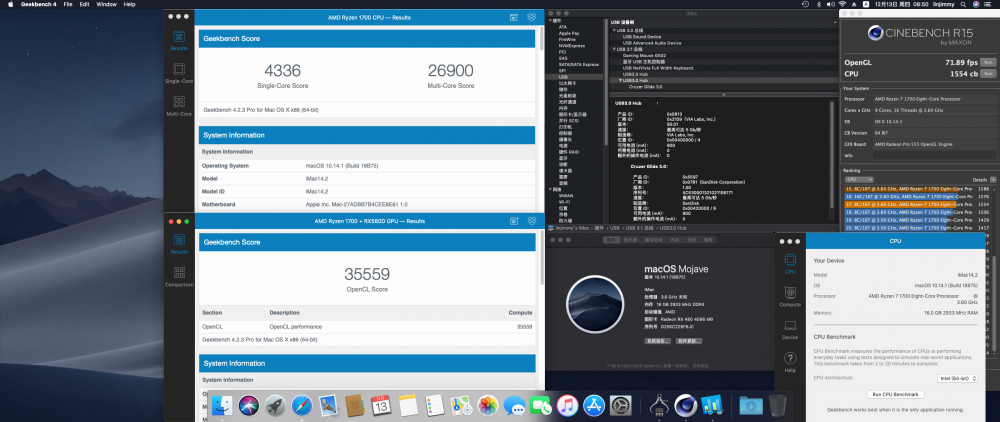This screenshot has height=422, width=1000.
Task: Open CPU Architecture Intel (64-bit) dropdown
Action: [958, 378]
